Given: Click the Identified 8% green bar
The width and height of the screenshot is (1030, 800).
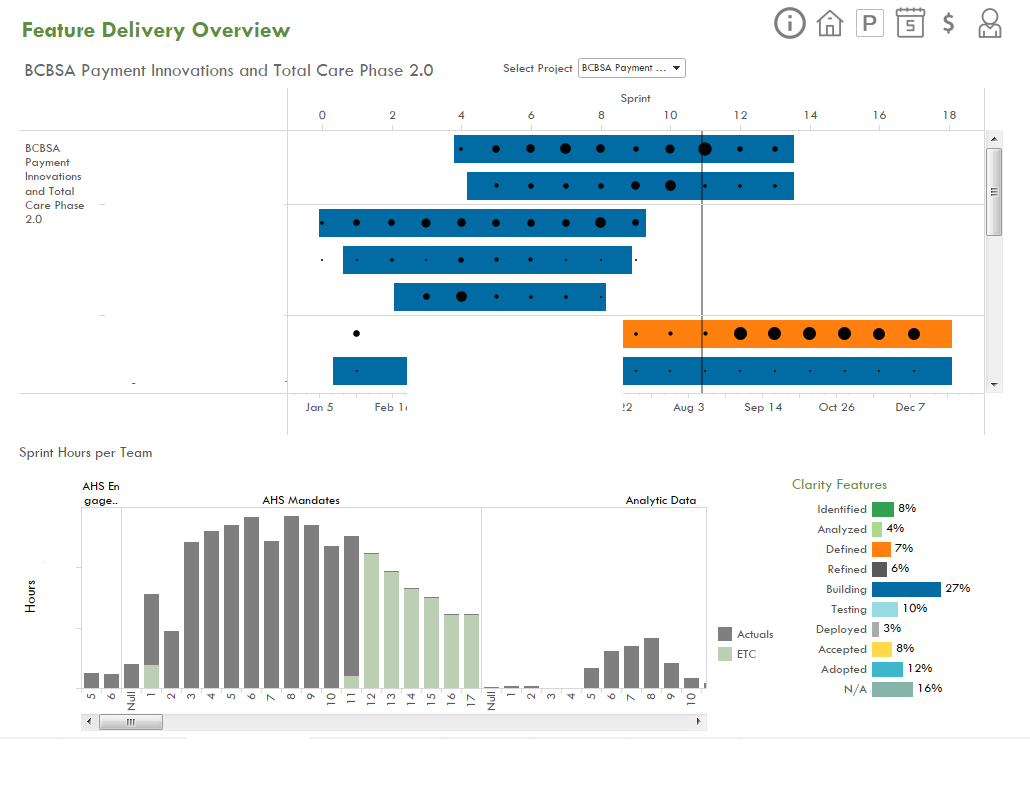Looking at the screenshot, I should point(883,509).
